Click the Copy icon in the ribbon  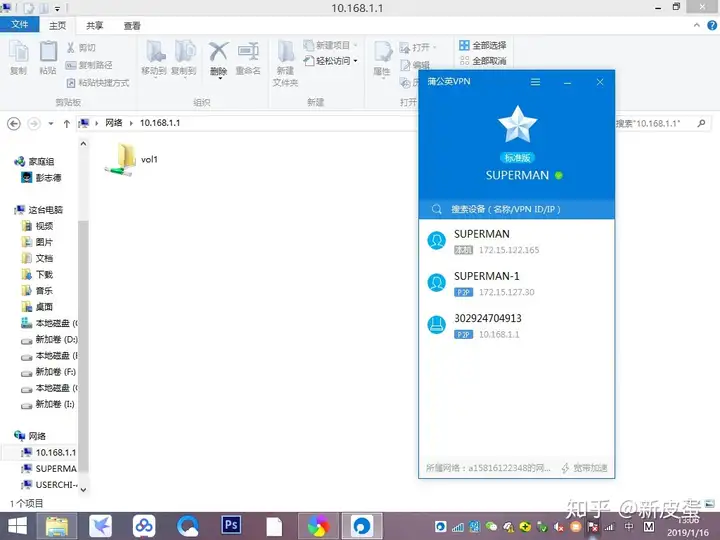click(19, 57)
